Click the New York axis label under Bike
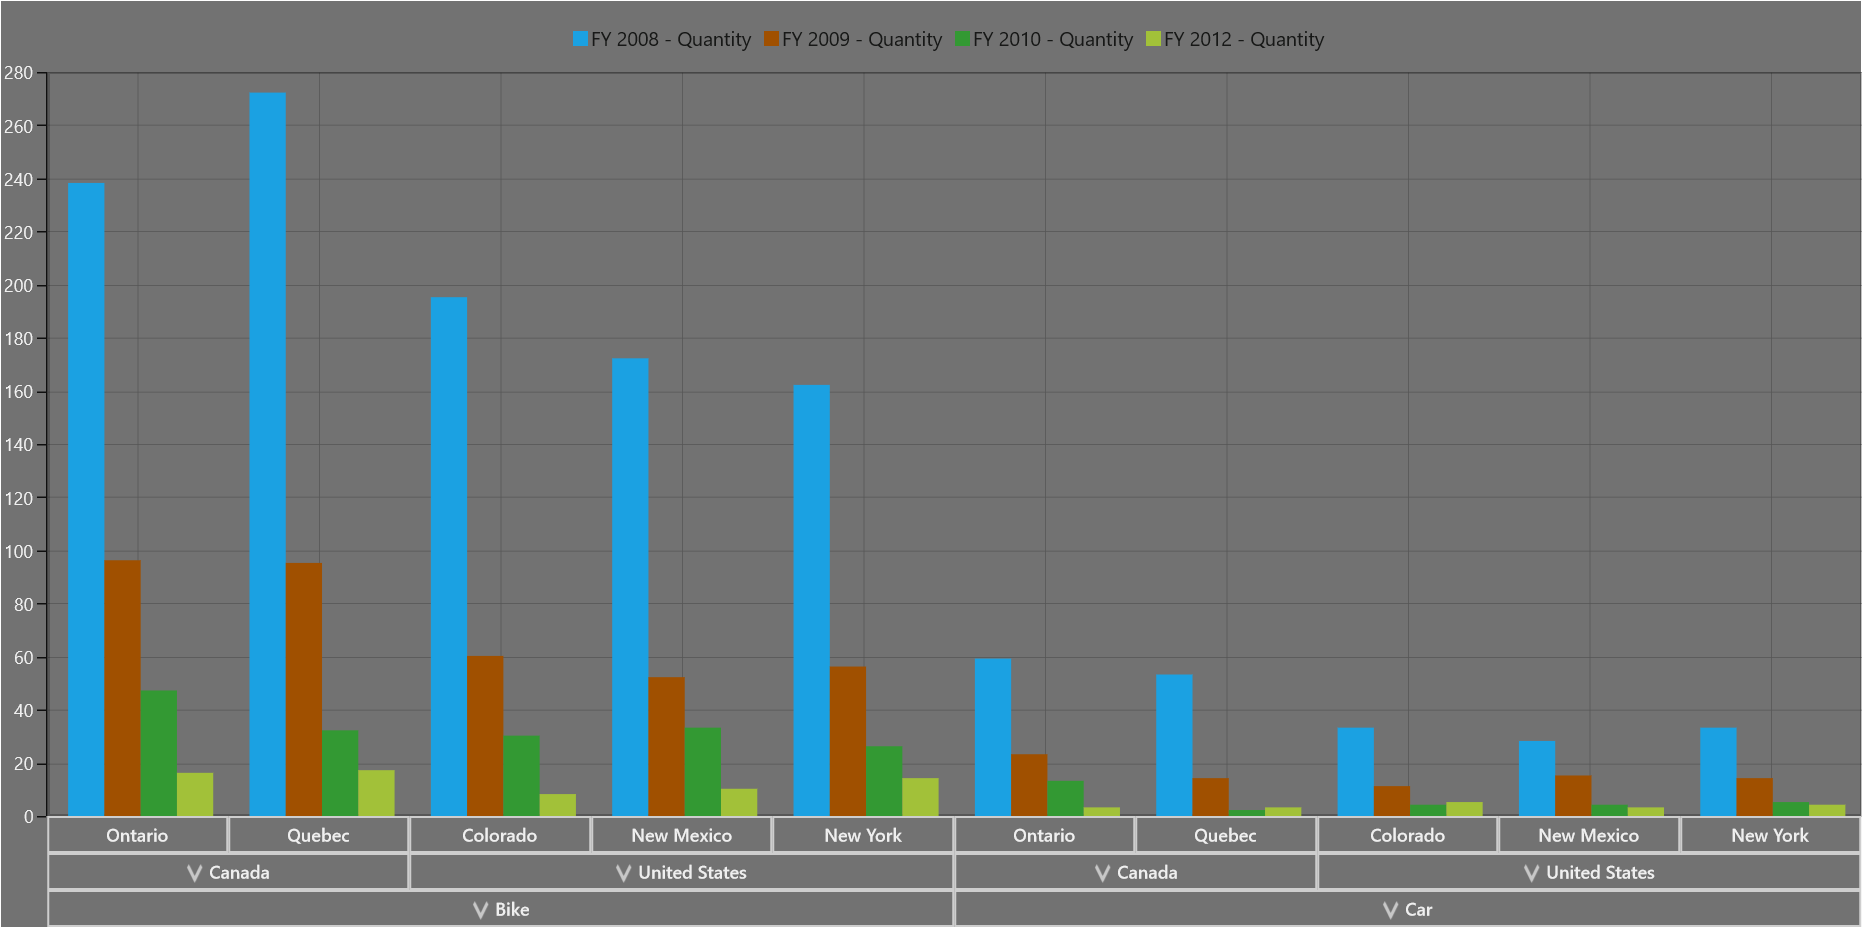This screenshot has width=1862, height=927. point(863,835)
